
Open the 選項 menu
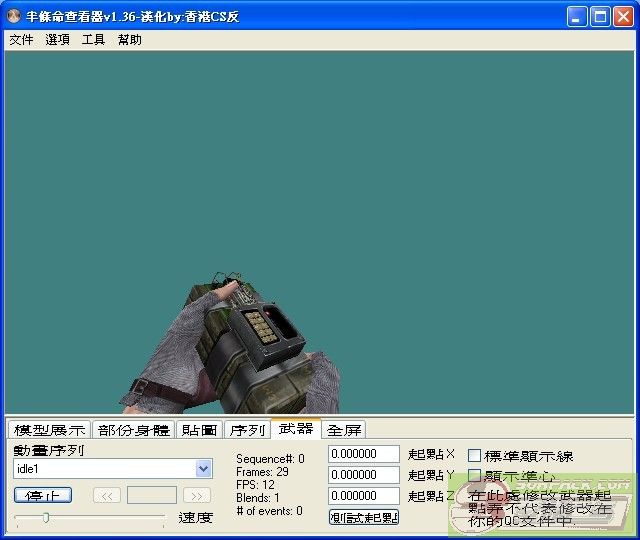click(57, 40)
